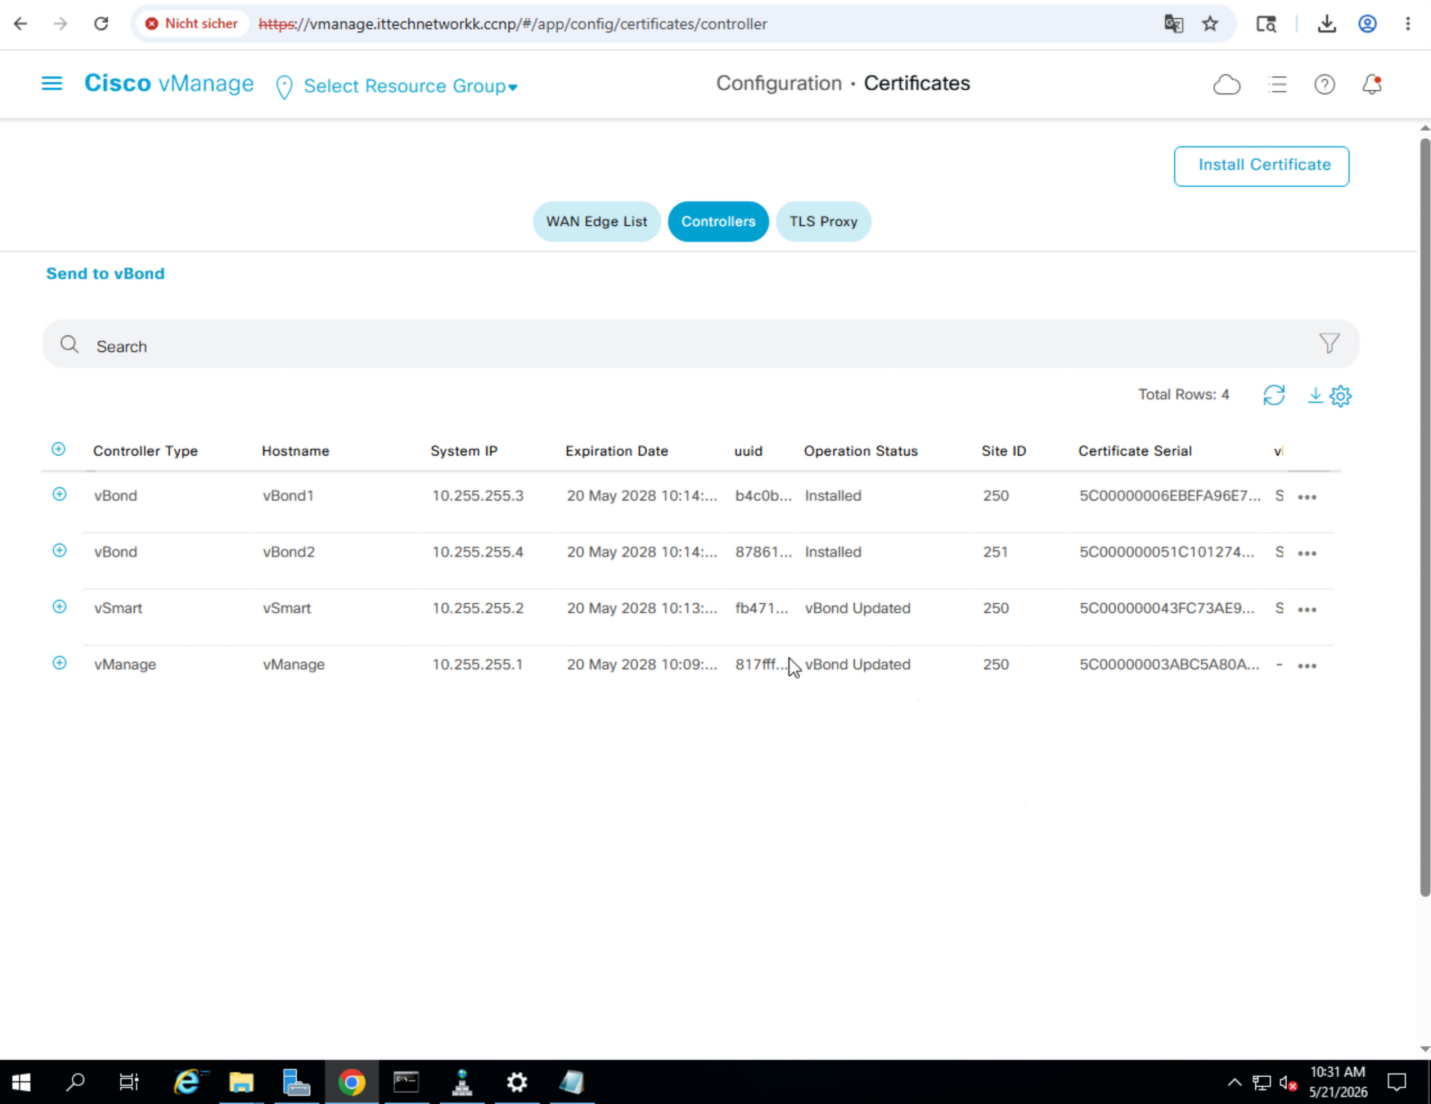
Task: Click into the table Search field
Action: click(x=700, y=345)
